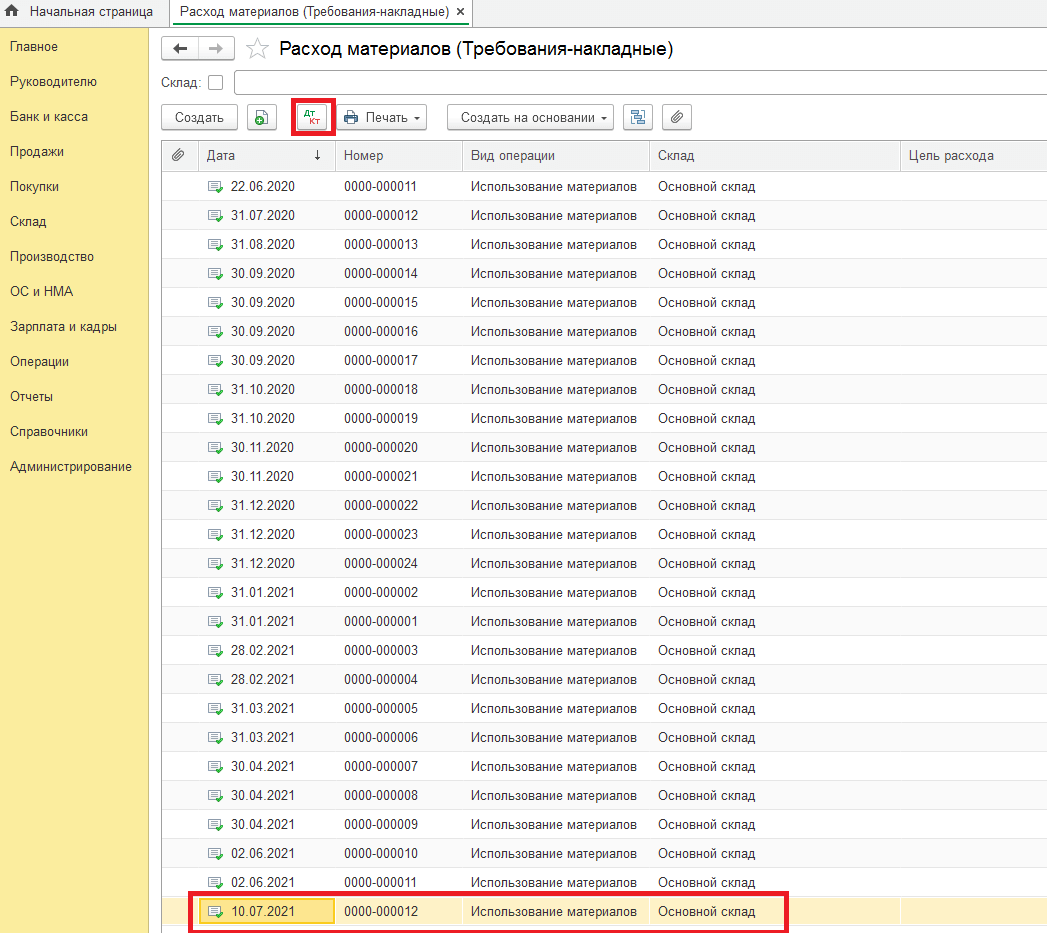This screenshot has height=933, width=1047.
Task: Click the forward navigation arrow
Action: pos(216,49)
